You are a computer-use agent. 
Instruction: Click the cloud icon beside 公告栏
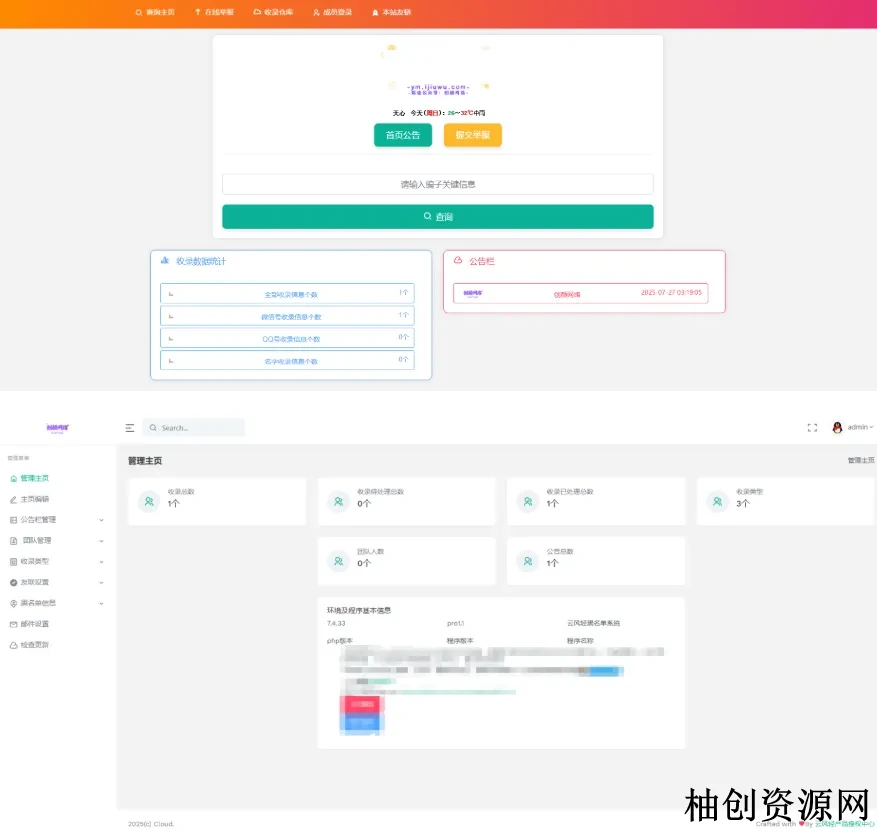(x=458, y=260)
